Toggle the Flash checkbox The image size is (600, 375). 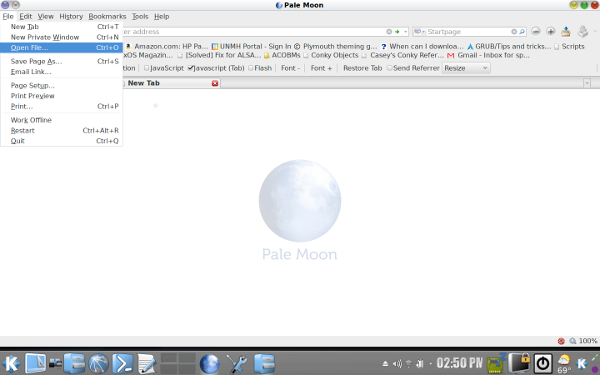tap(251, 68)
